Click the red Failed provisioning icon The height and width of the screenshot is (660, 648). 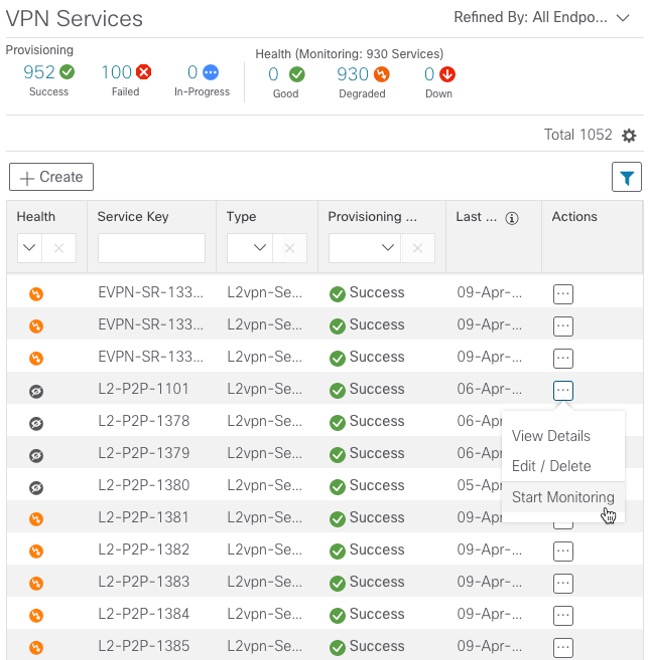click(x=144, y=72)
